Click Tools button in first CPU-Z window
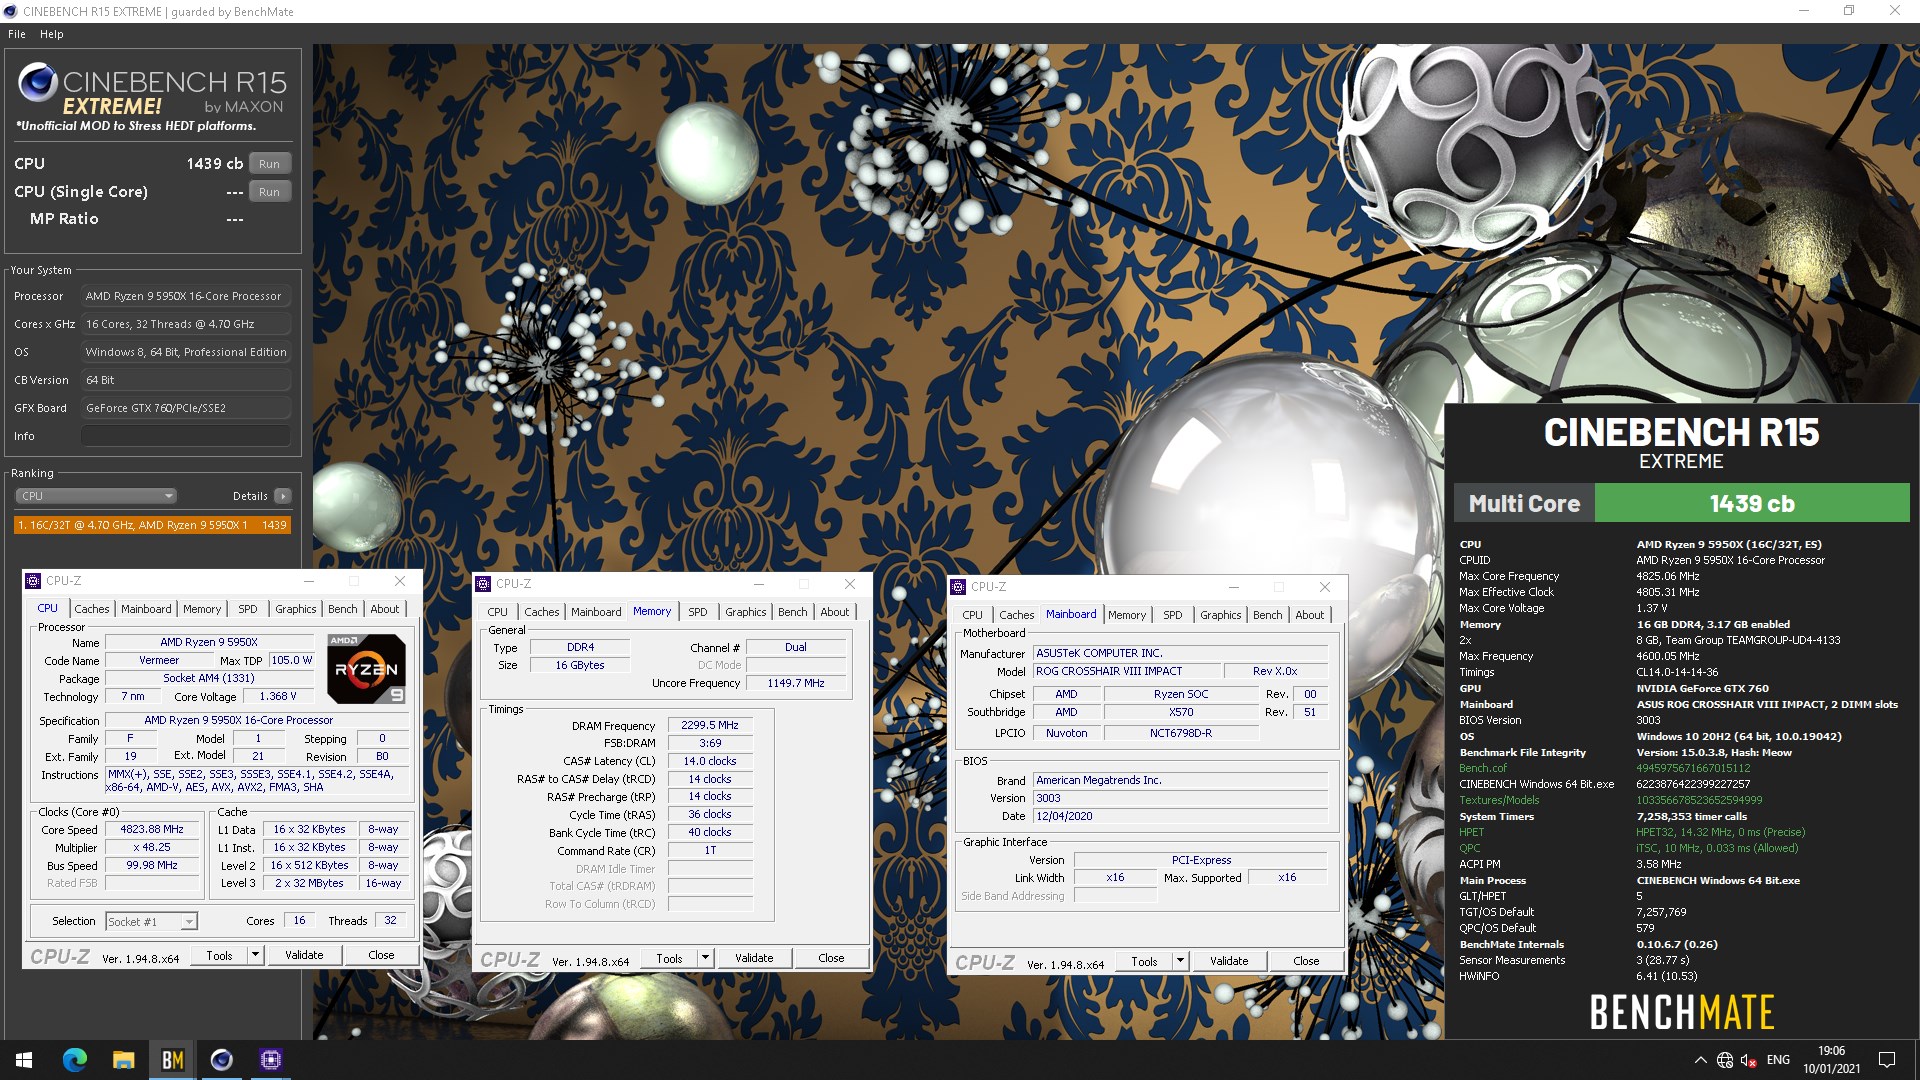The height and width of the screenshot is (1080, 1920). pos(219,956)
